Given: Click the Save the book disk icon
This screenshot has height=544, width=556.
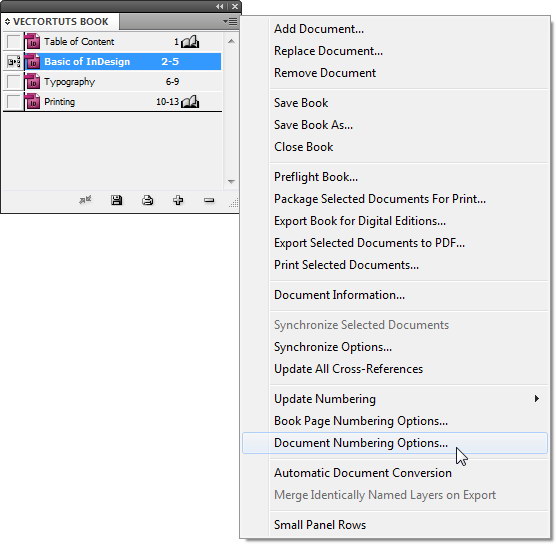Looking at the screenshot, I should click(116, 200).
